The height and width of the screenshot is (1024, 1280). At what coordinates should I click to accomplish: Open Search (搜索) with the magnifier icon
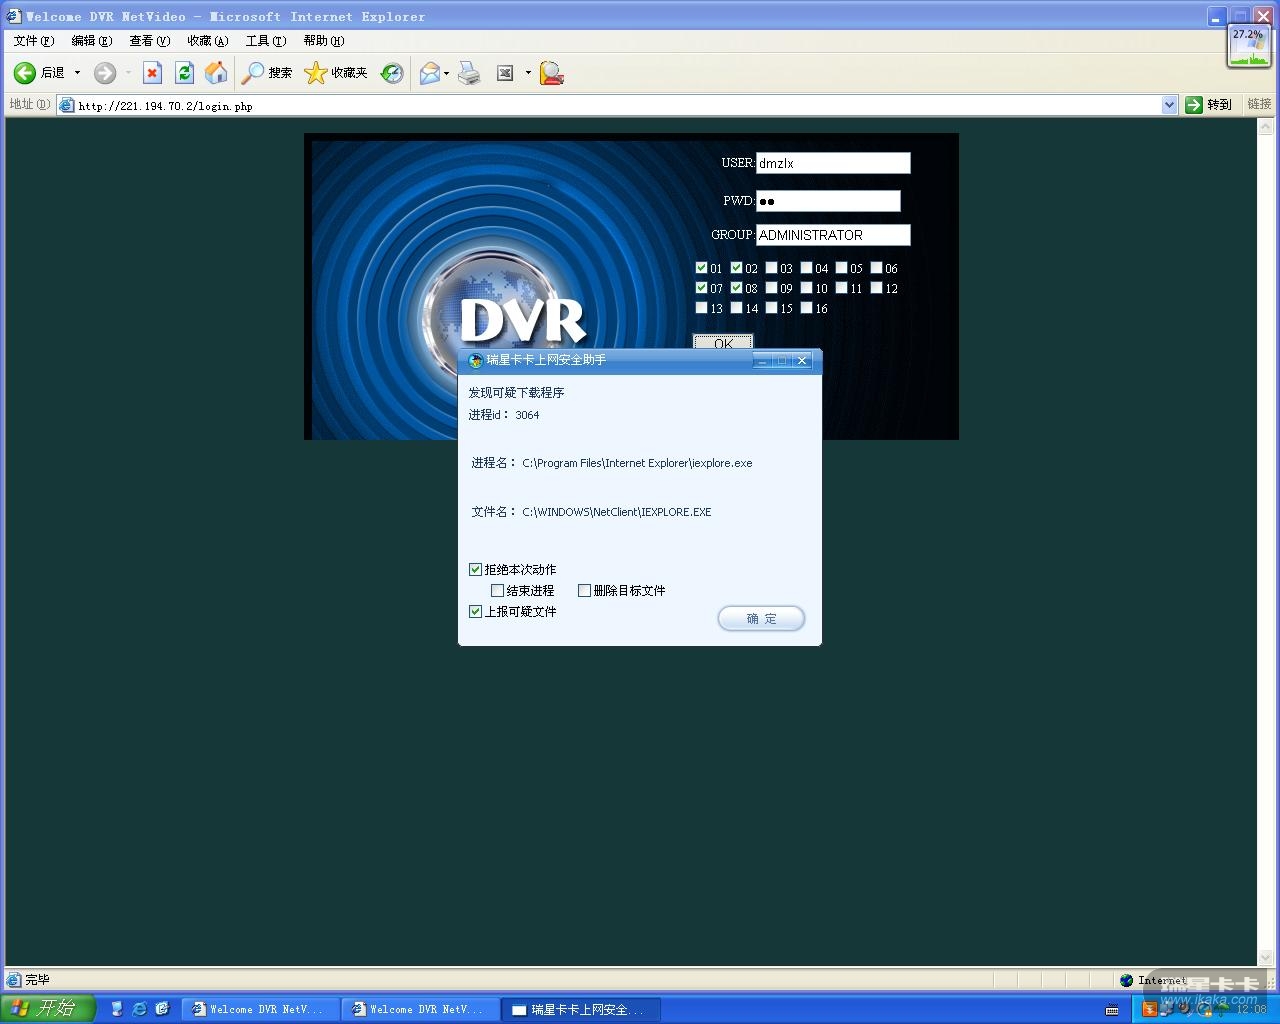[x=267, y=73]
